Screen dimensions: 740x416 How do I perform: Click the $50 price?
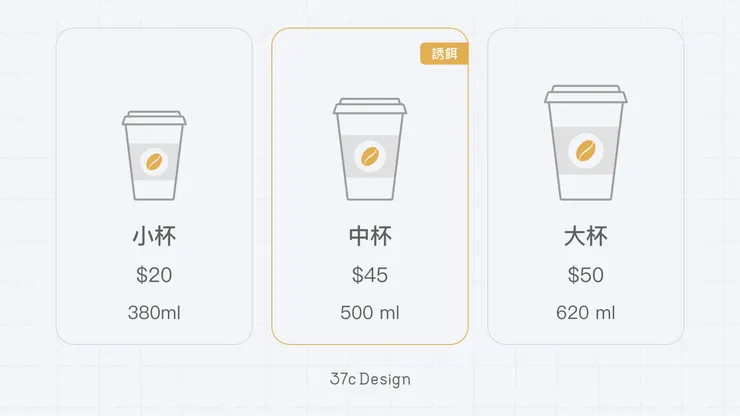[x=585, y=275]
